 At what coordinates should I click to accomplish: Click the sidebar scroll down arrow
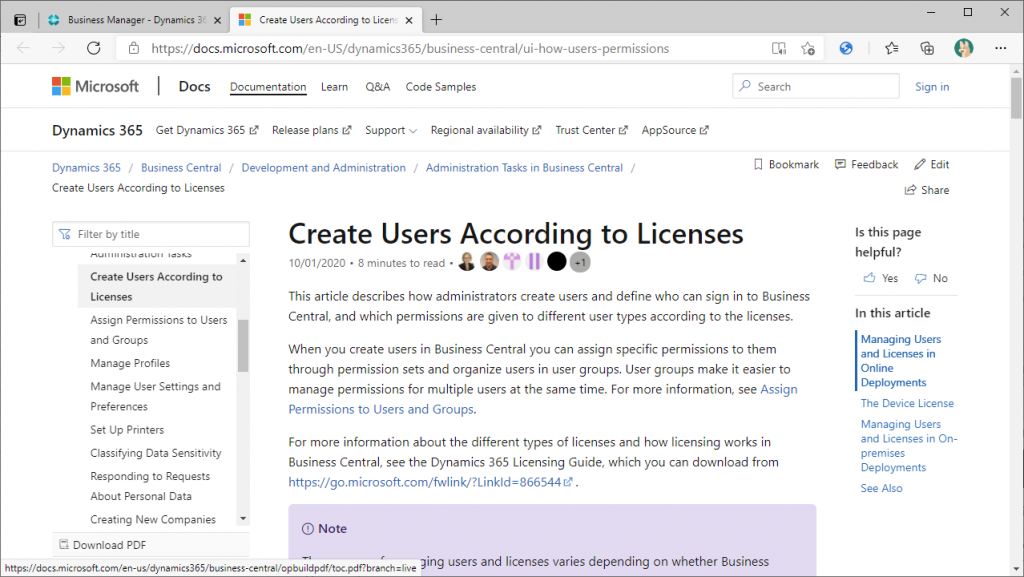(243, 519)
